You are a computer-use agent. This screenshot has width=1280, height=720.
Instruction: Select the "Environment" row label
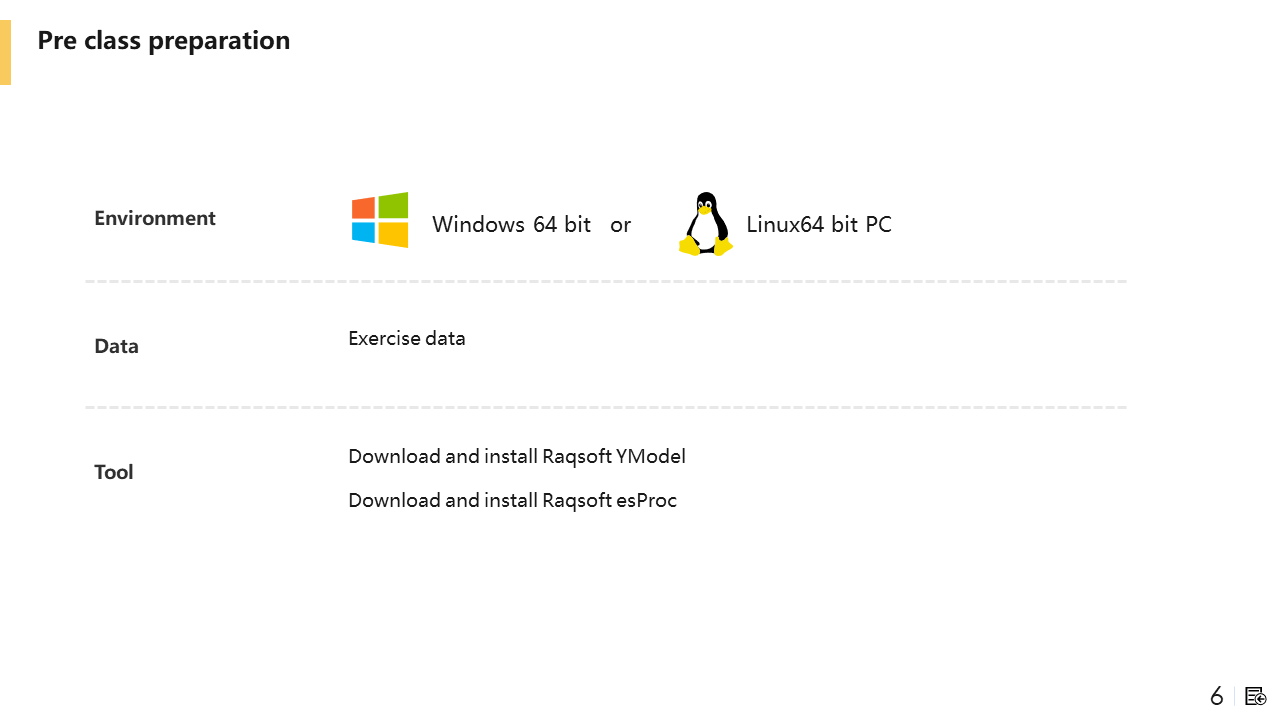[155, 218]
